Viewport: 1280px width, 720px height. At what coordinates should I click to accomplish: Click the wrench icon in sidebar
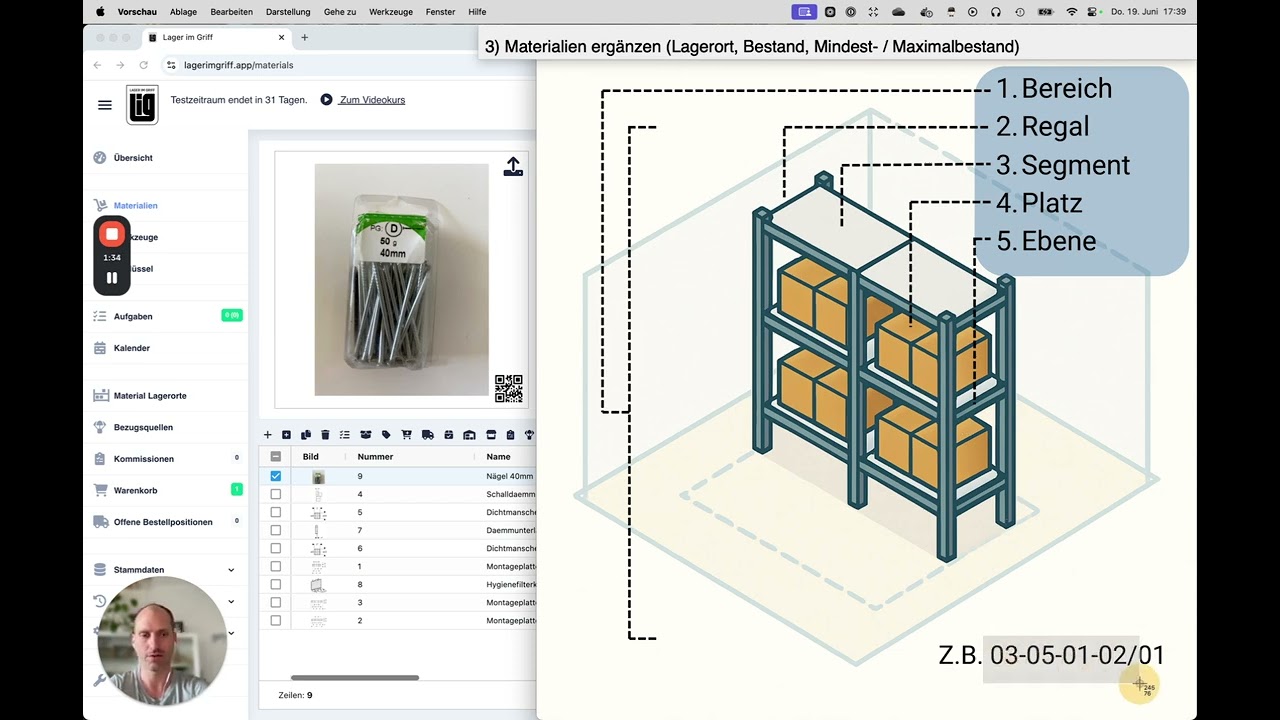(99, 680)
